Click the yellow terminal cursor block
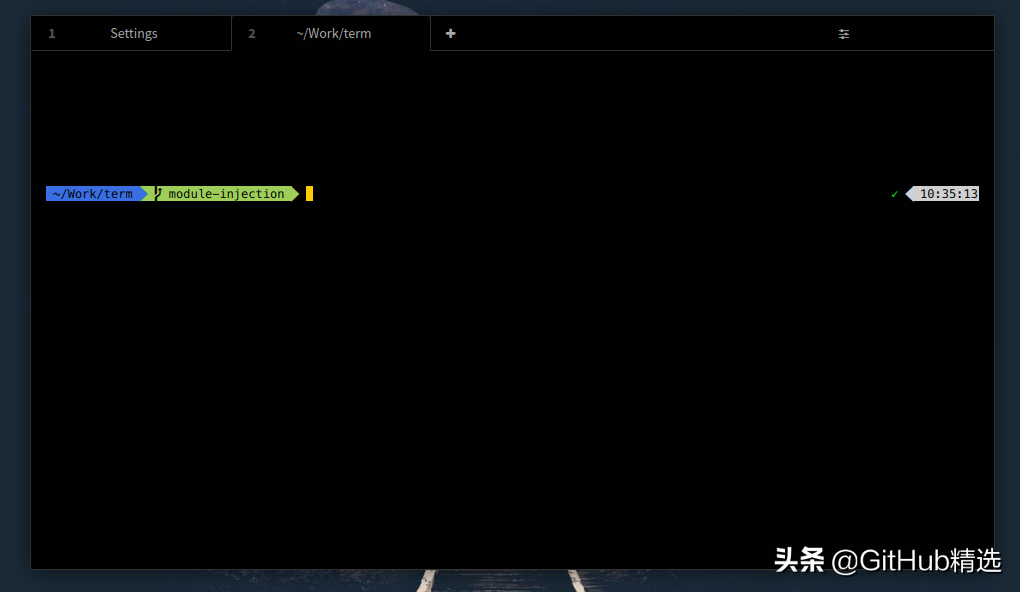The image size is (1020, 592). tap(310, 194)
